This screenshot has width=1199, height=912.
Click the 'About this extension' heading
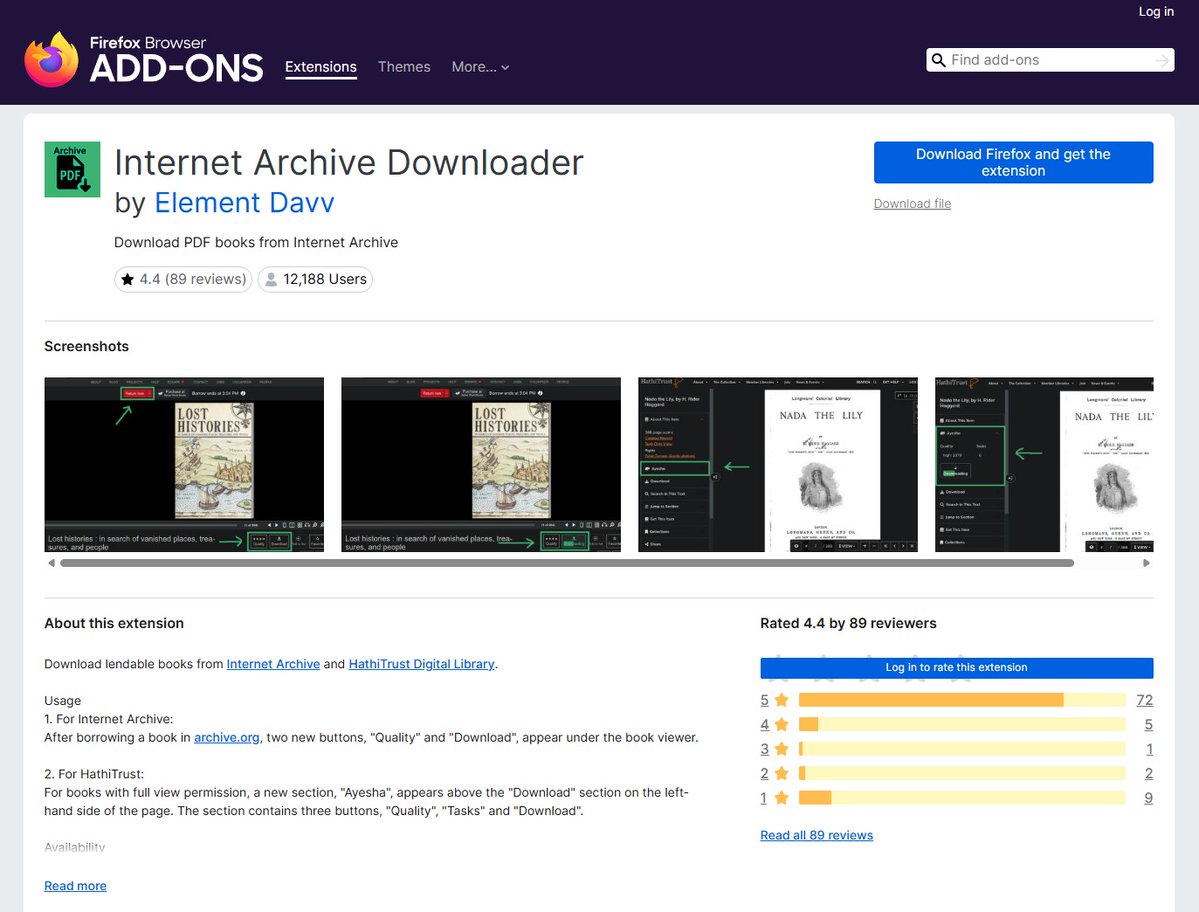[x=114, y=623]
